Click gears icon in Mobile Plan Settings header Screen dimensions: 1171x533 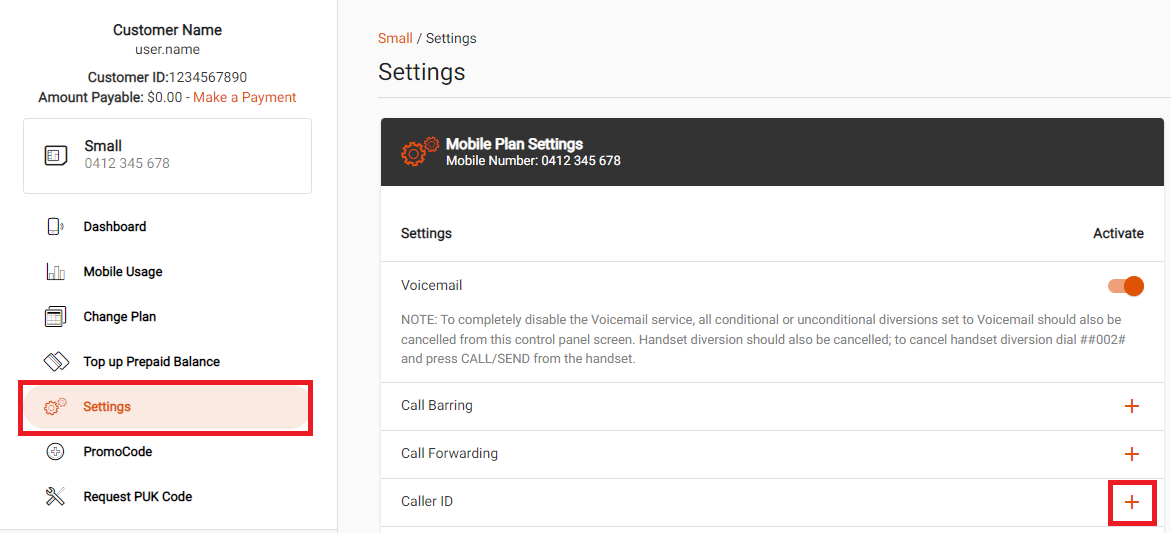click(420, 151)
